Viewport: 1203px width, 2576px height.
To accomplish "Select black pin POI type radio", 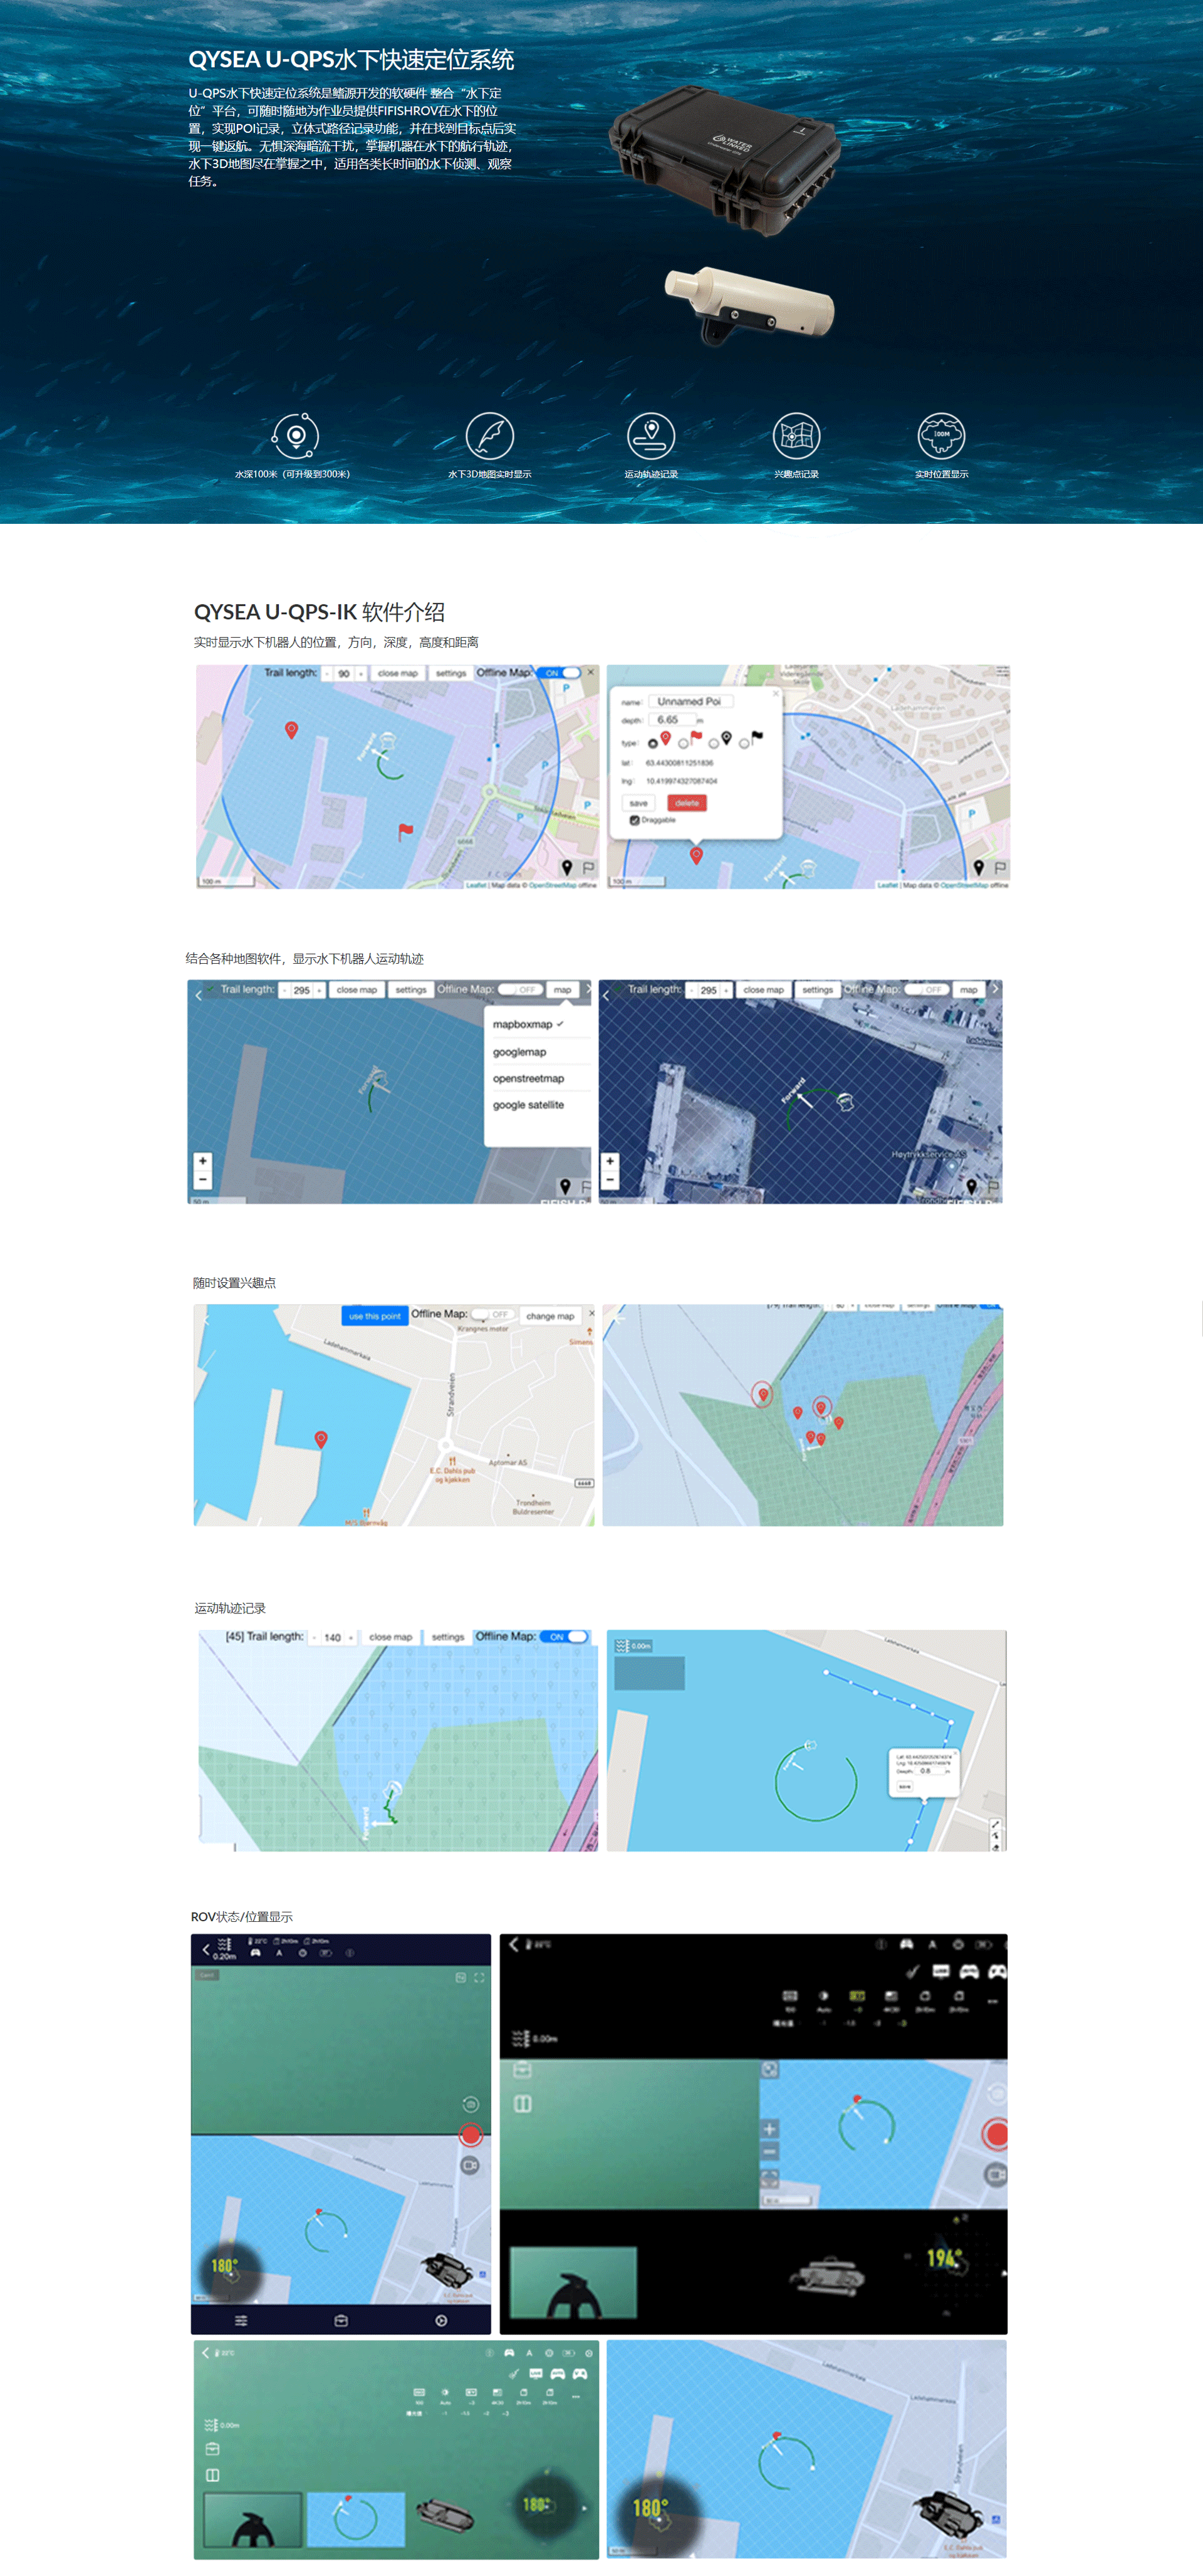I will point(713,743).
